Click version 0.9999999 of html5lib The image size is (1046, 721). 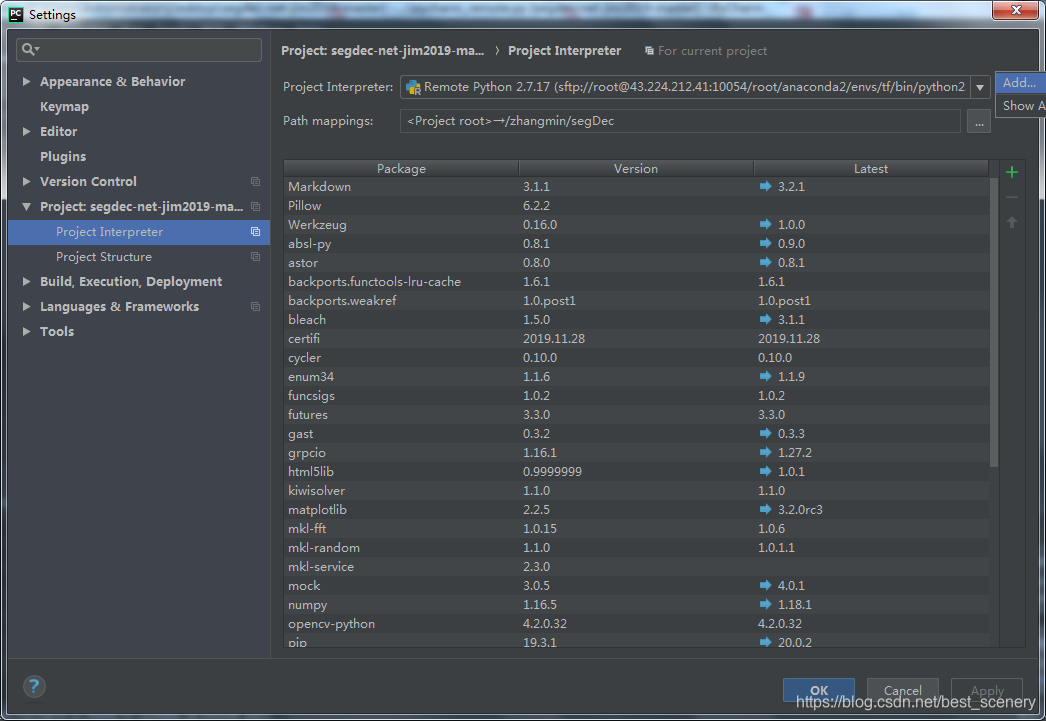pyautogui.click(x=552, y=472)
